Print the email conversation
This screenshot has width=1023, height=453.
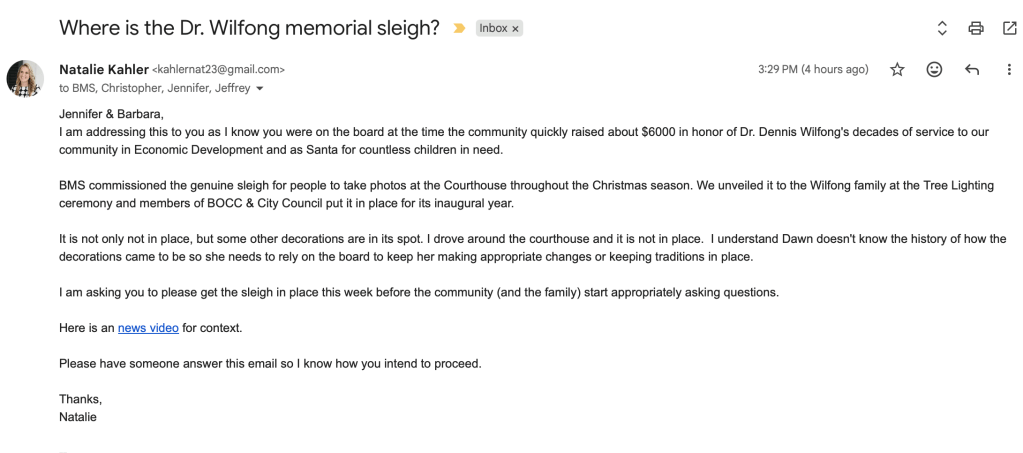point(976,29)
